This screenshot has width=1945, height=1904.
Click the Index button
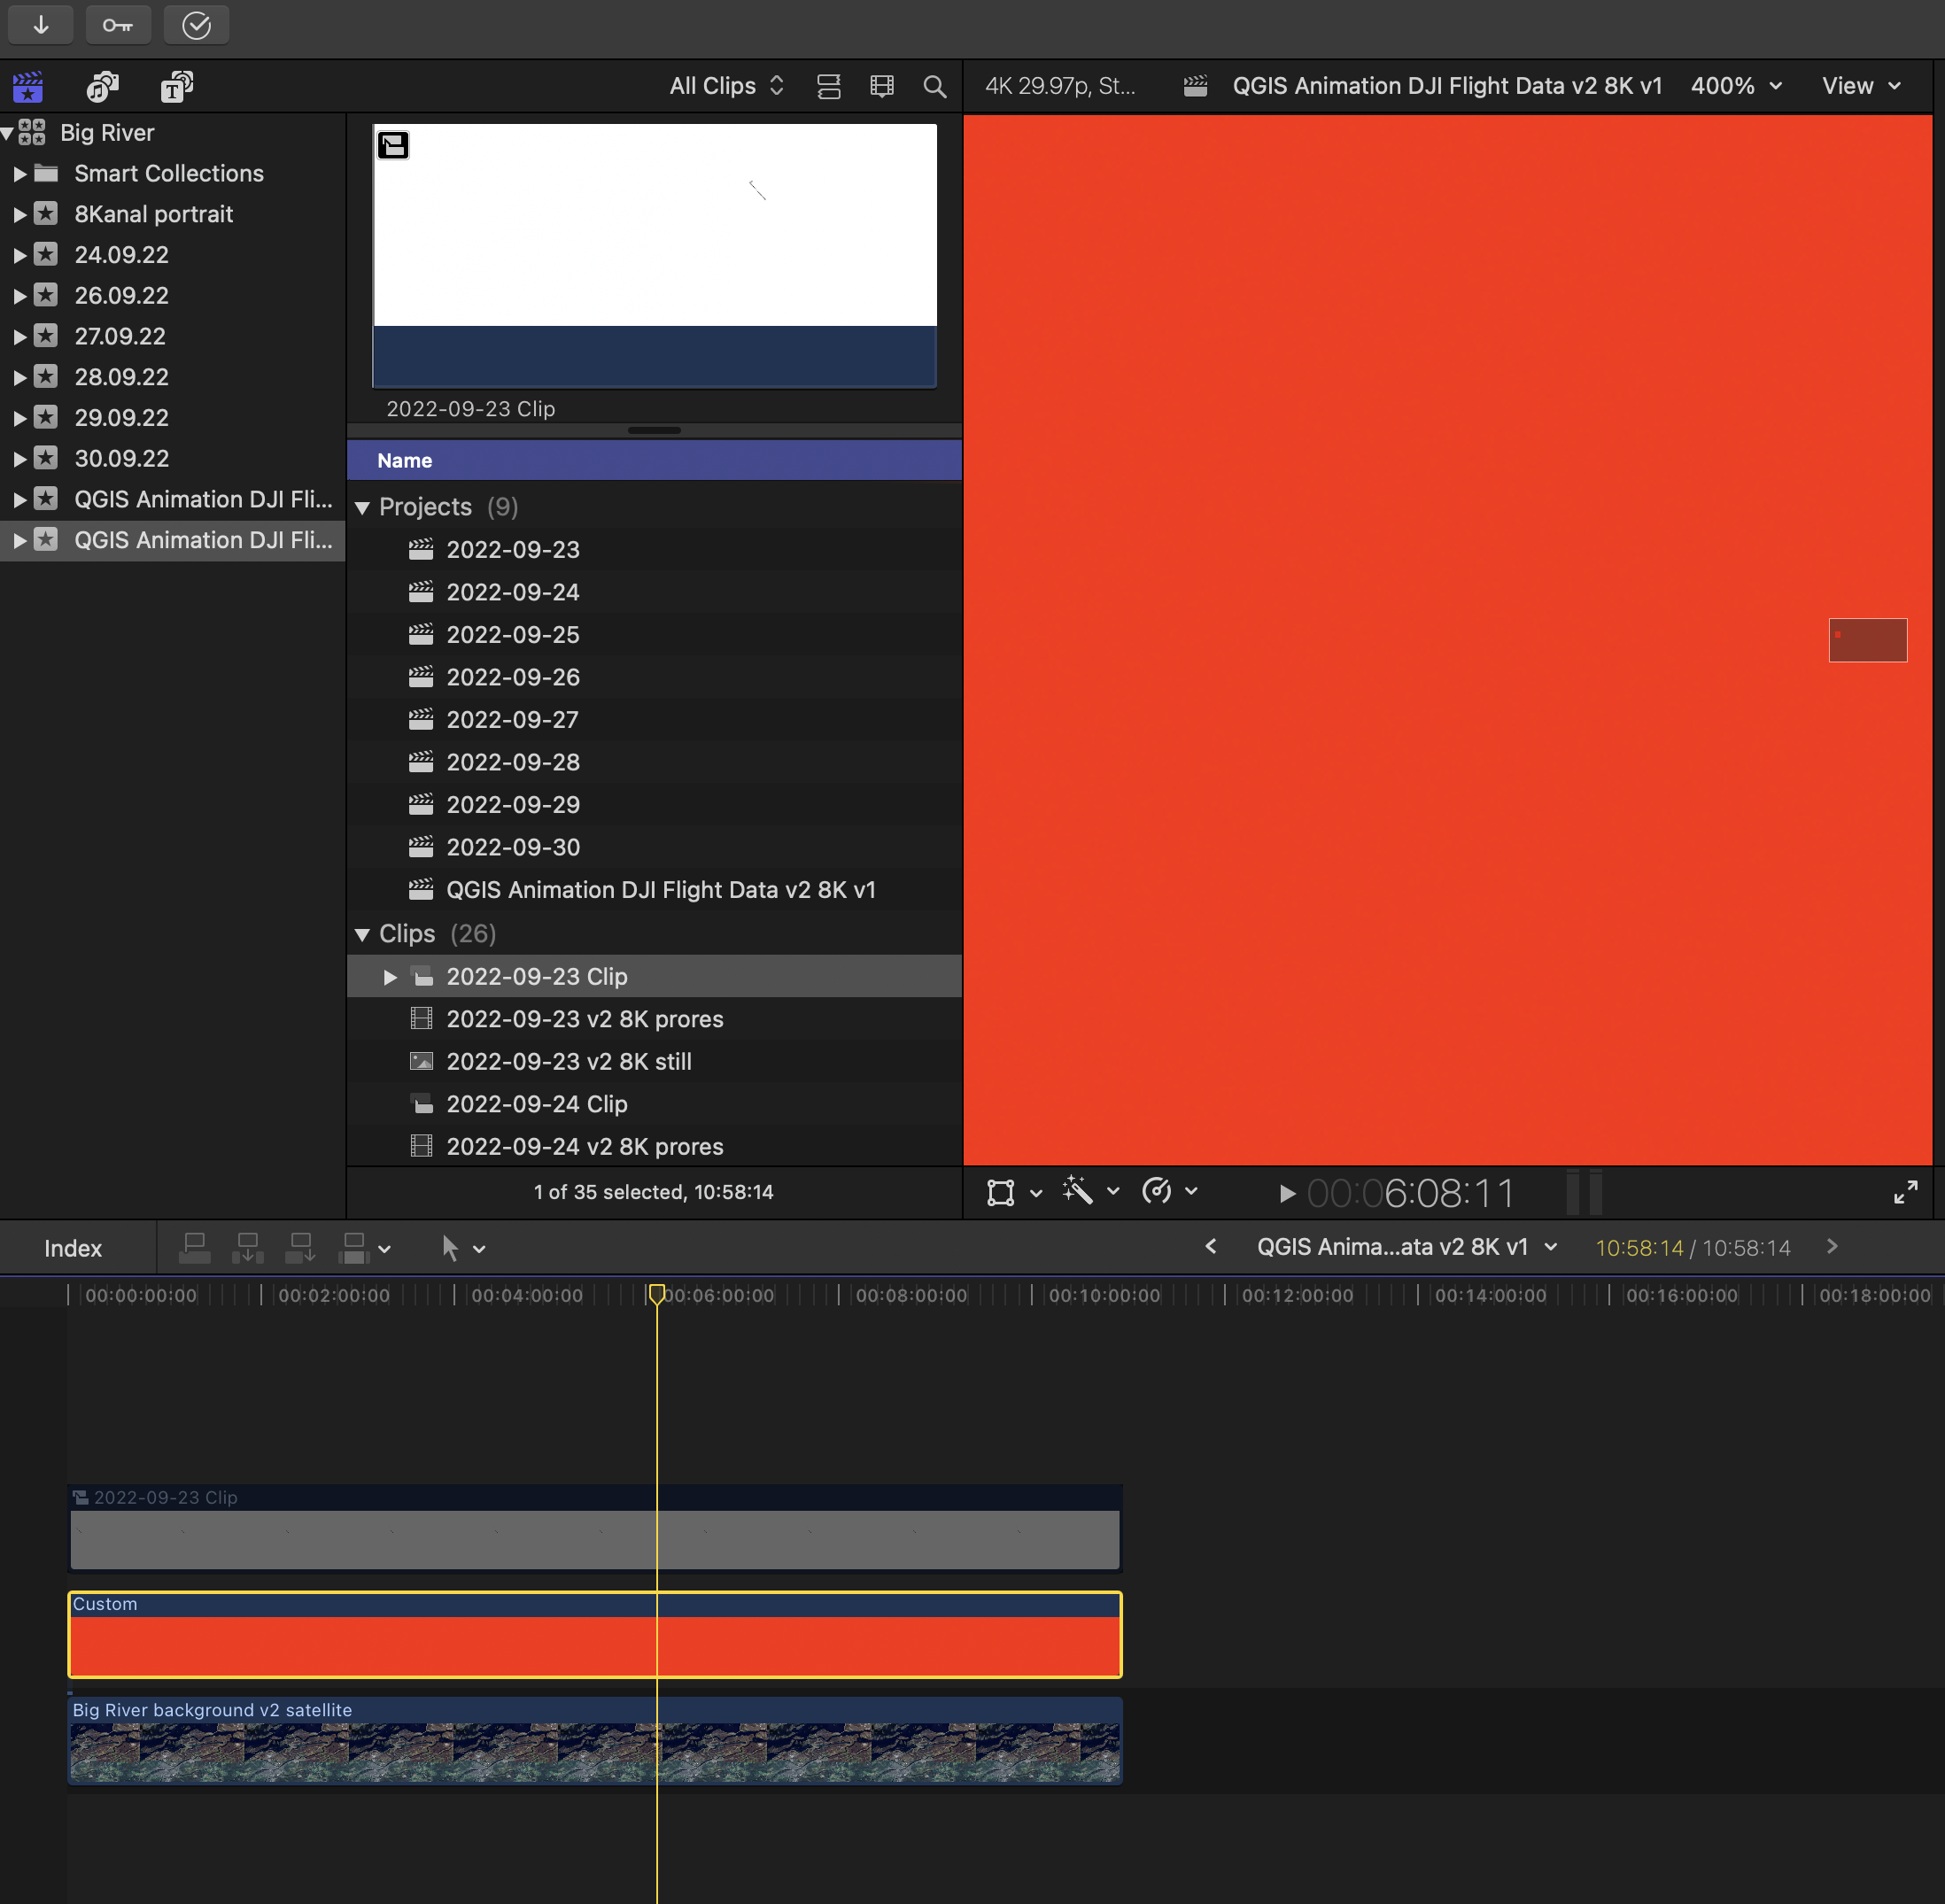73,1248
